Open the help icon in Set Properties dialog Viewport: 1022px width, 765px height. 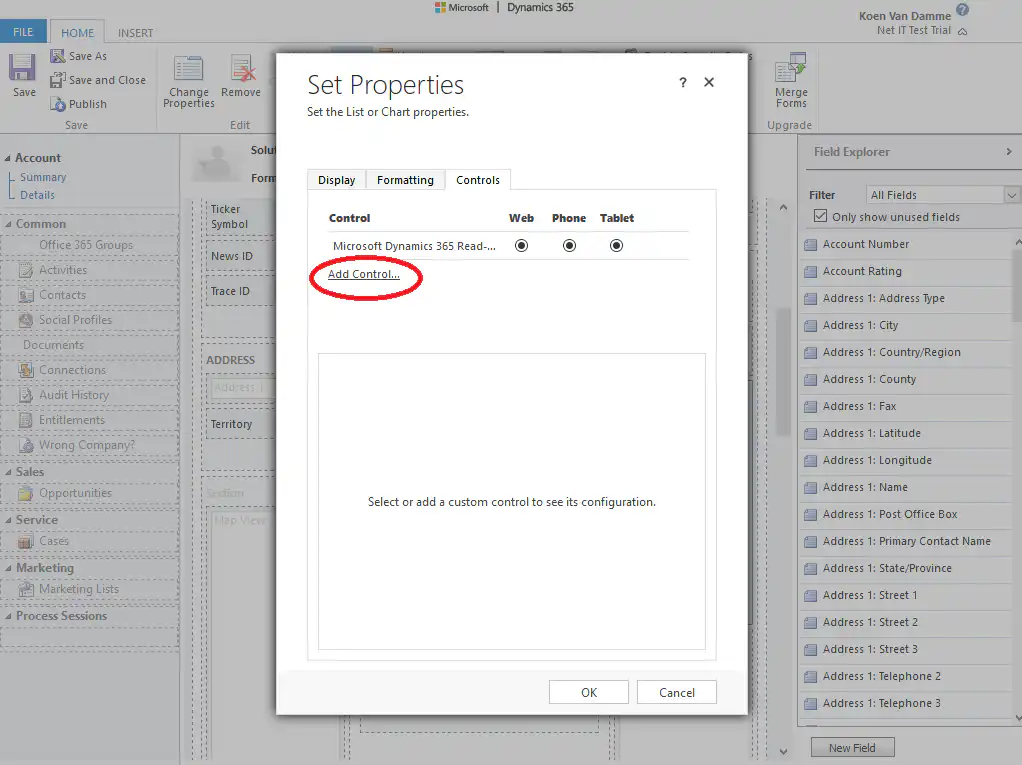[x=682, y=83]
